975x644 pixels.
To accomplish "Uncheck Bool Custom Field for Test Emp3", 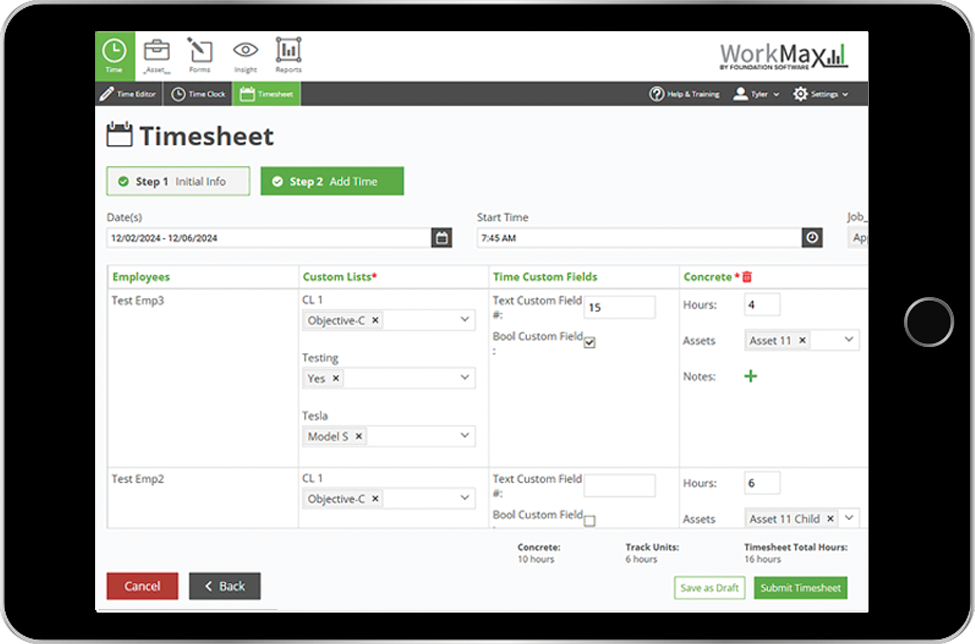I will pyautogui.click(x=589, y=343).
